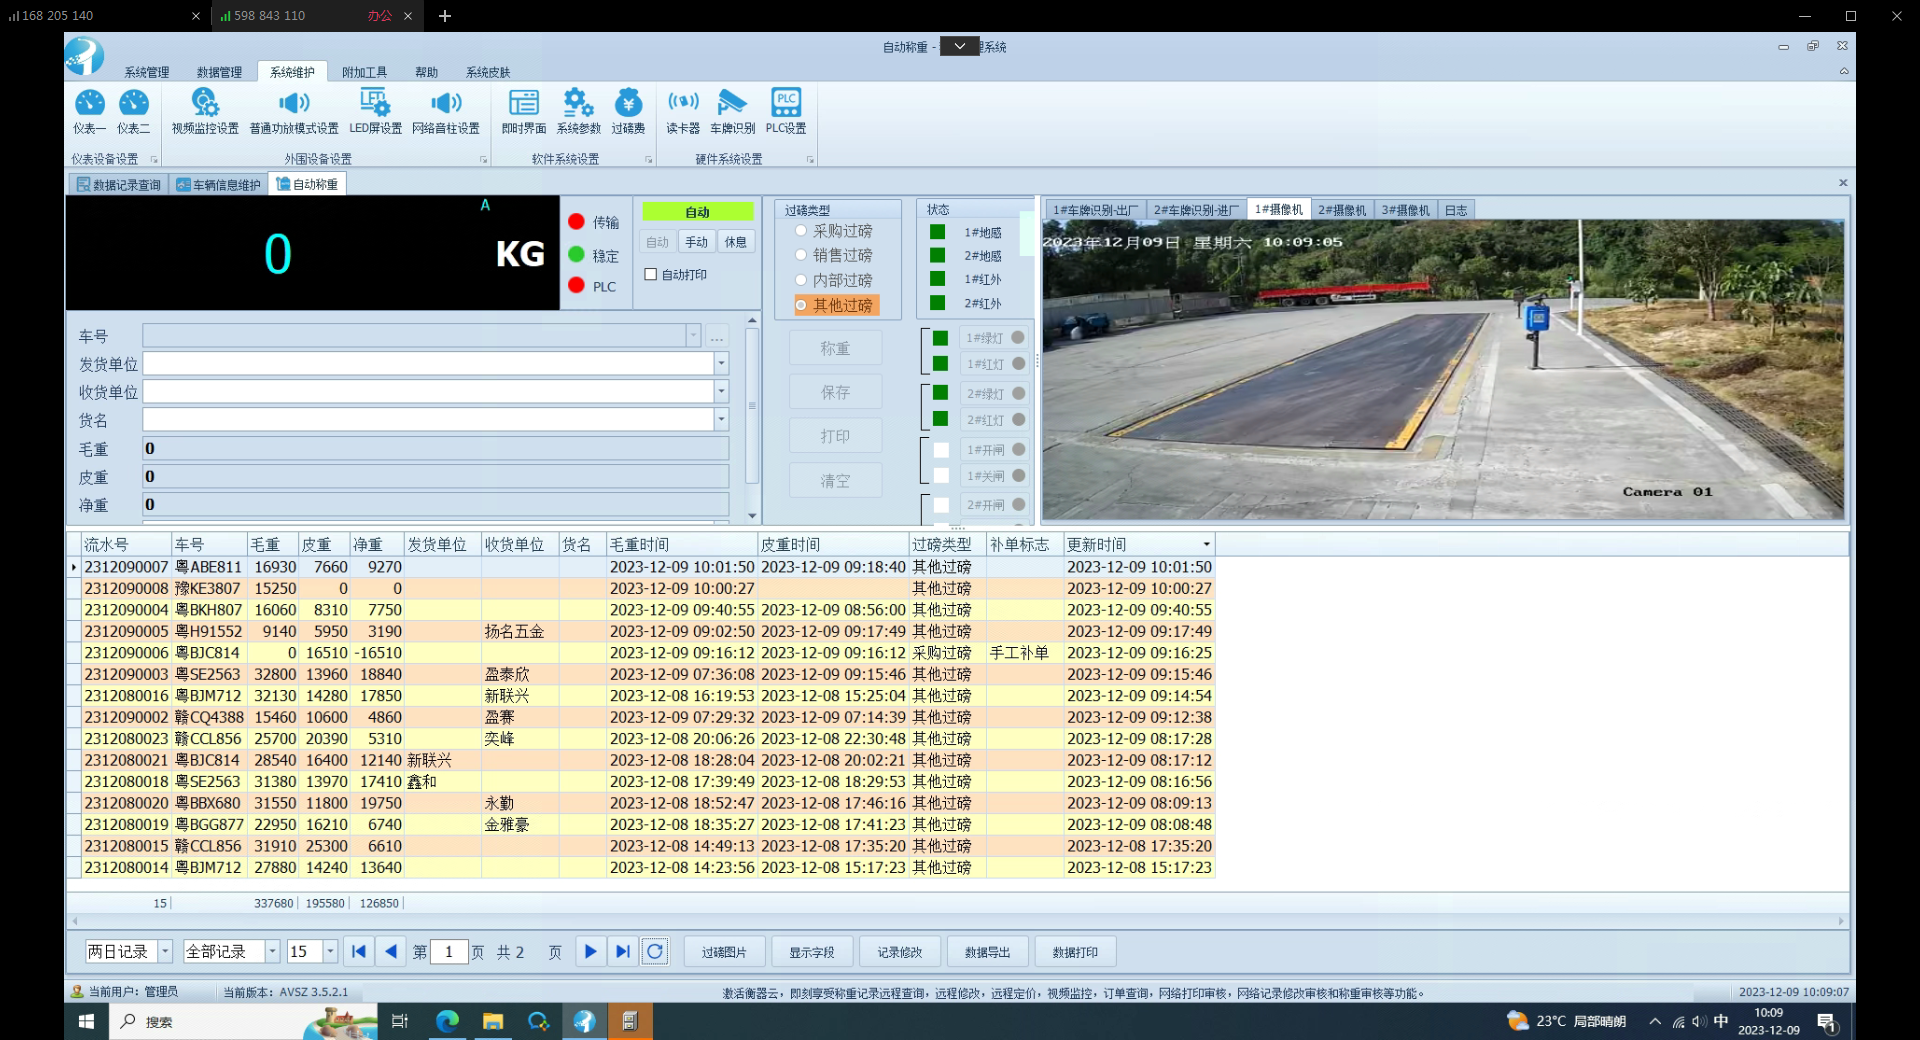This screenshot has width=1920, height=1040.
Task: Click the horizontal scrollbar under the records table
Action: tap(958, 921)
